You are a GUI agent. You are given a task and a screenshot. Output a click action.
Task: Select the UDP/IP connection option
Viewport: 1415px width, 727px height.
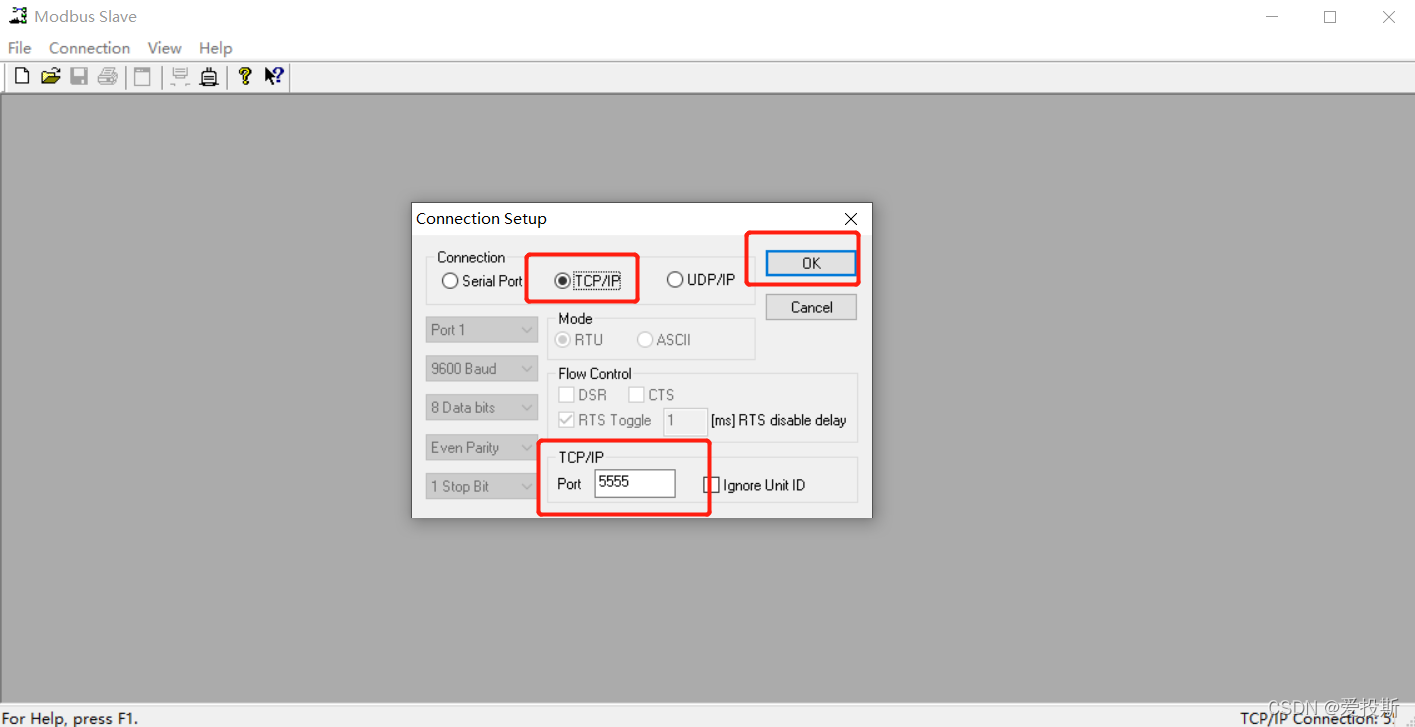click(x=701, y=280)
